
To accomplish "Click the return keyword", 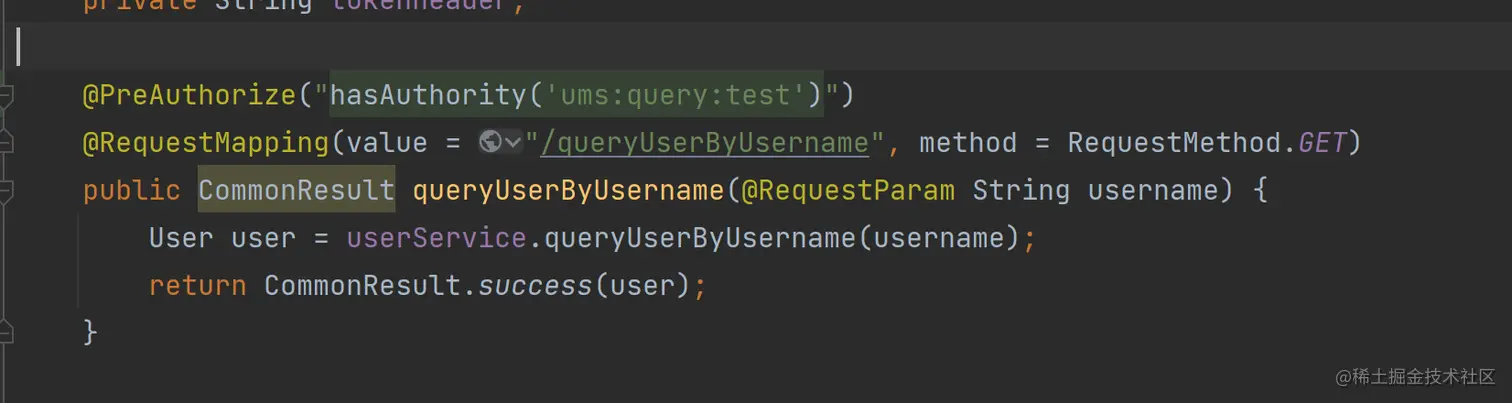I will pyautogui.click(x=197, y=286).
